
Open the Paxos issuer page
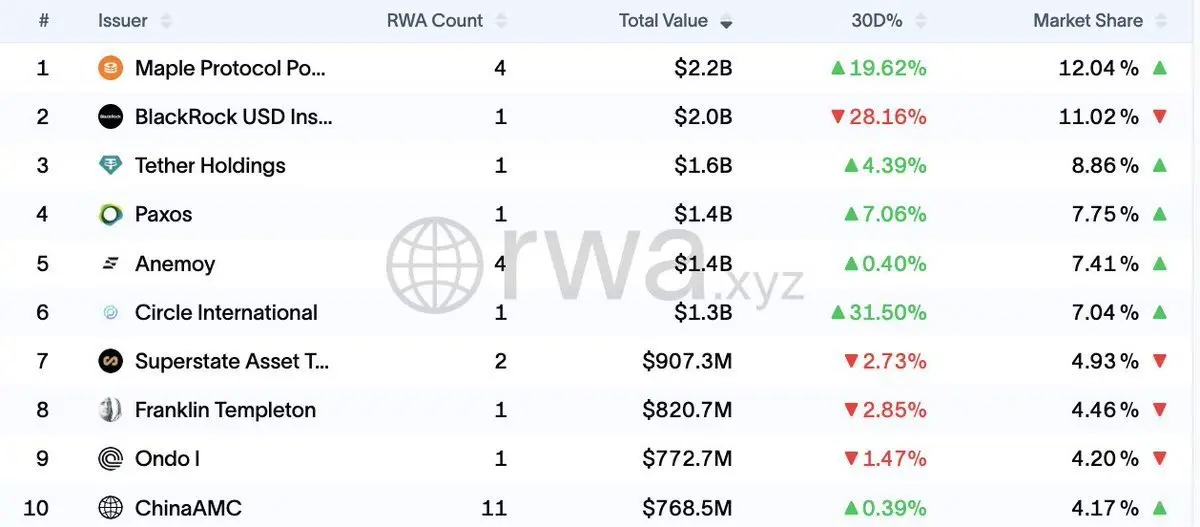point(163,214)
